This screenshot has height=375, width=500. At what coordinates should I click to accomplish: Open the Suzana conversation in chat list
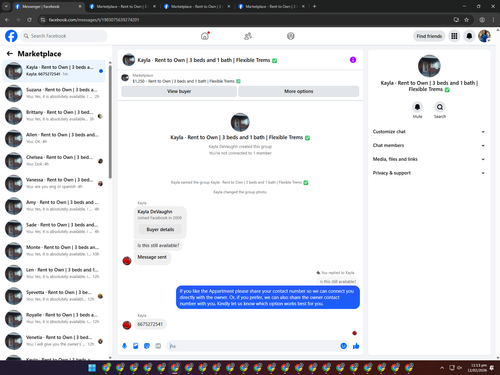[x=54, y=93]
